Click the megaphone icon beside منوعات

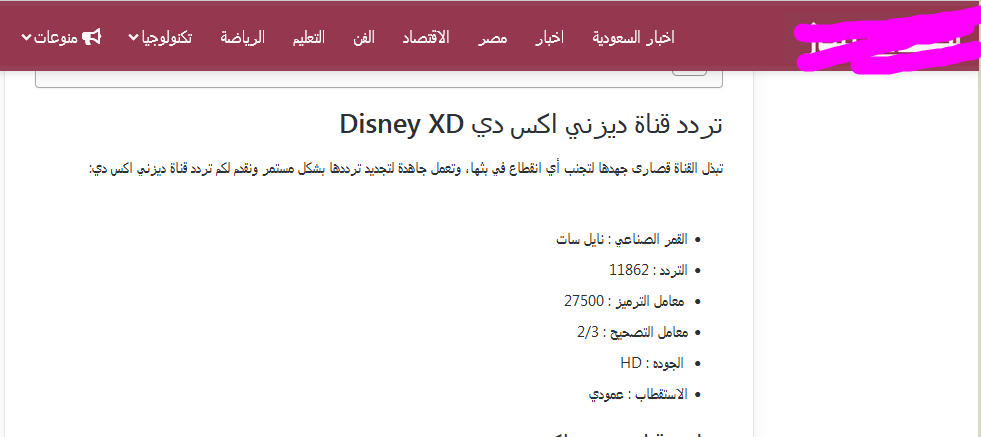(x=91, y=38)
